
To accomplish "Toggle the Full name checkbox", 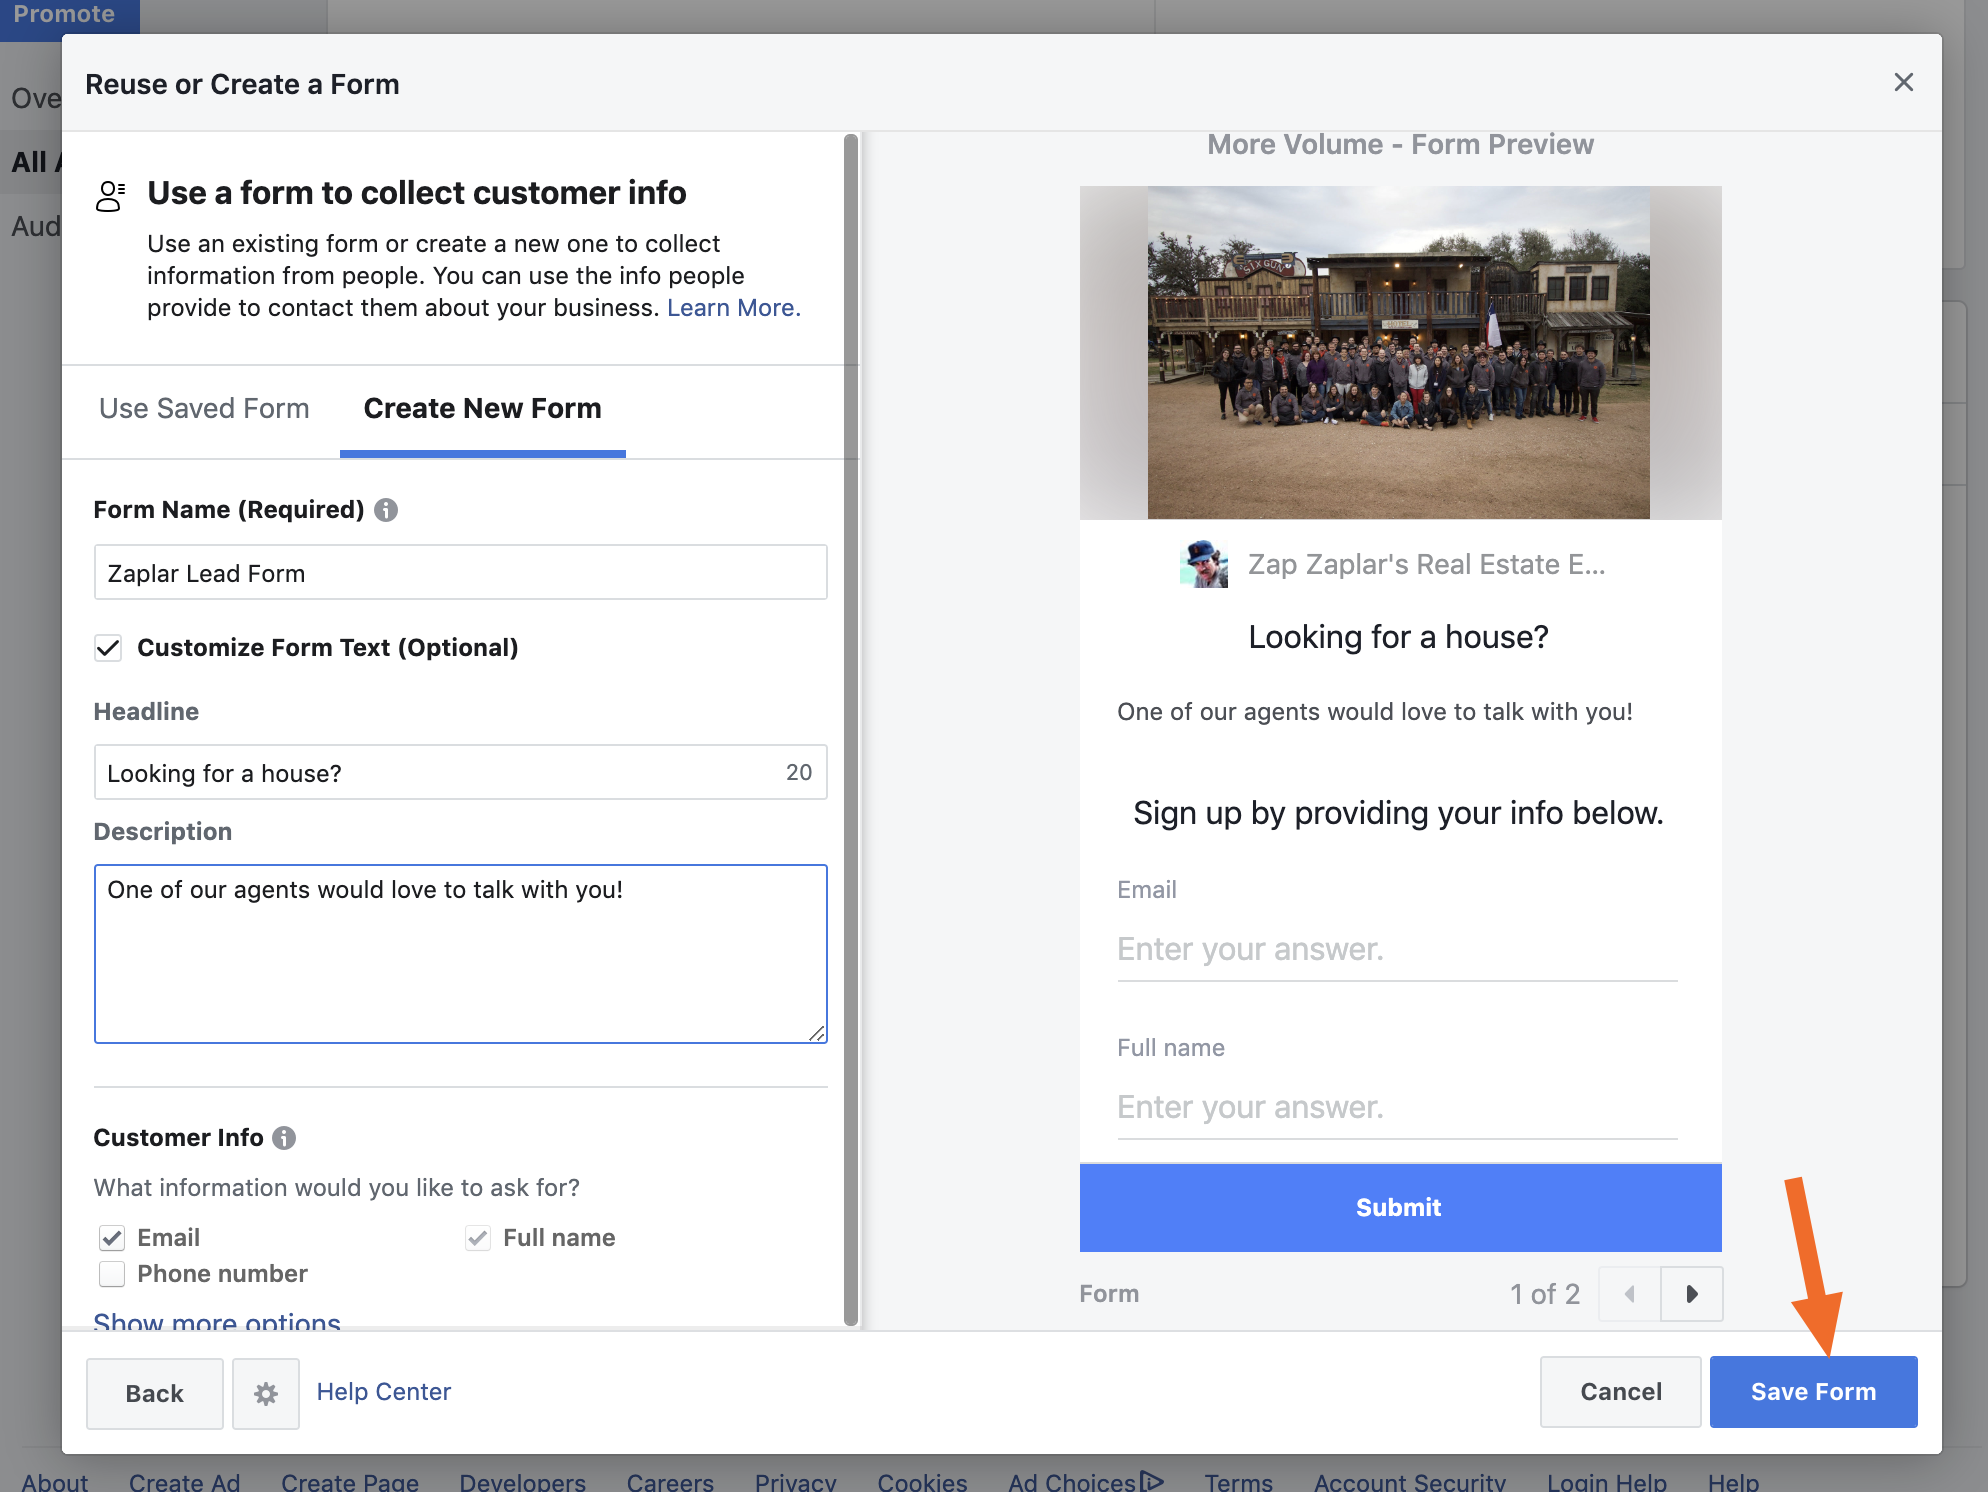I will pos(478,1238).
